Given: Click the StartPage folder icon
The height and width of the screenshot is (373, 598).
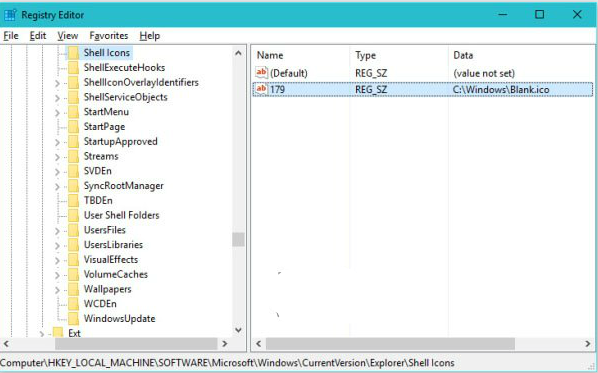Looking at the screenshot, I should 73,127.
